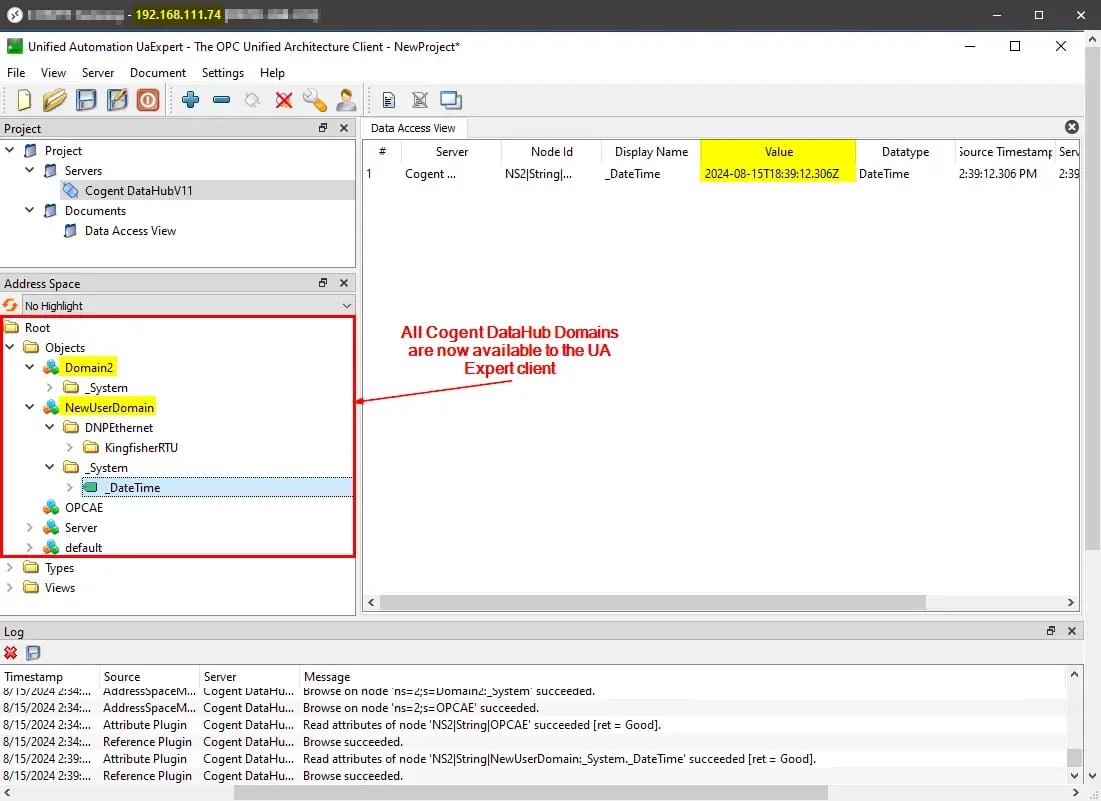
Task: Save the project with the floppy disk icon
Action: click(87, 100)
